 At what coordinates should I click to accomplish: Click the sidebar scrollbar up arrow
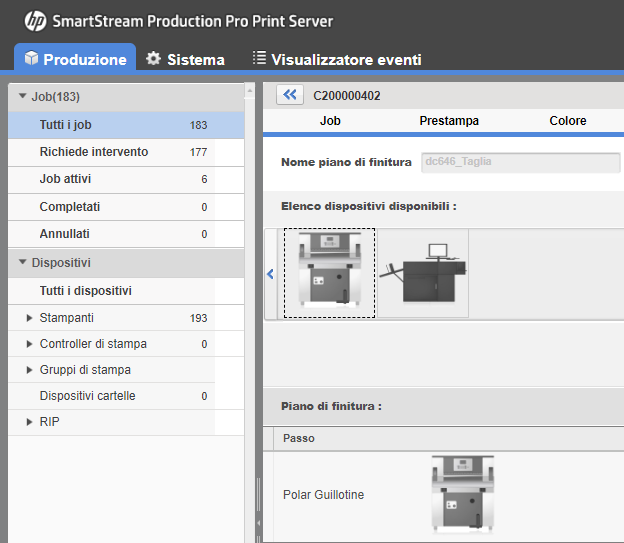pos(250,91)
